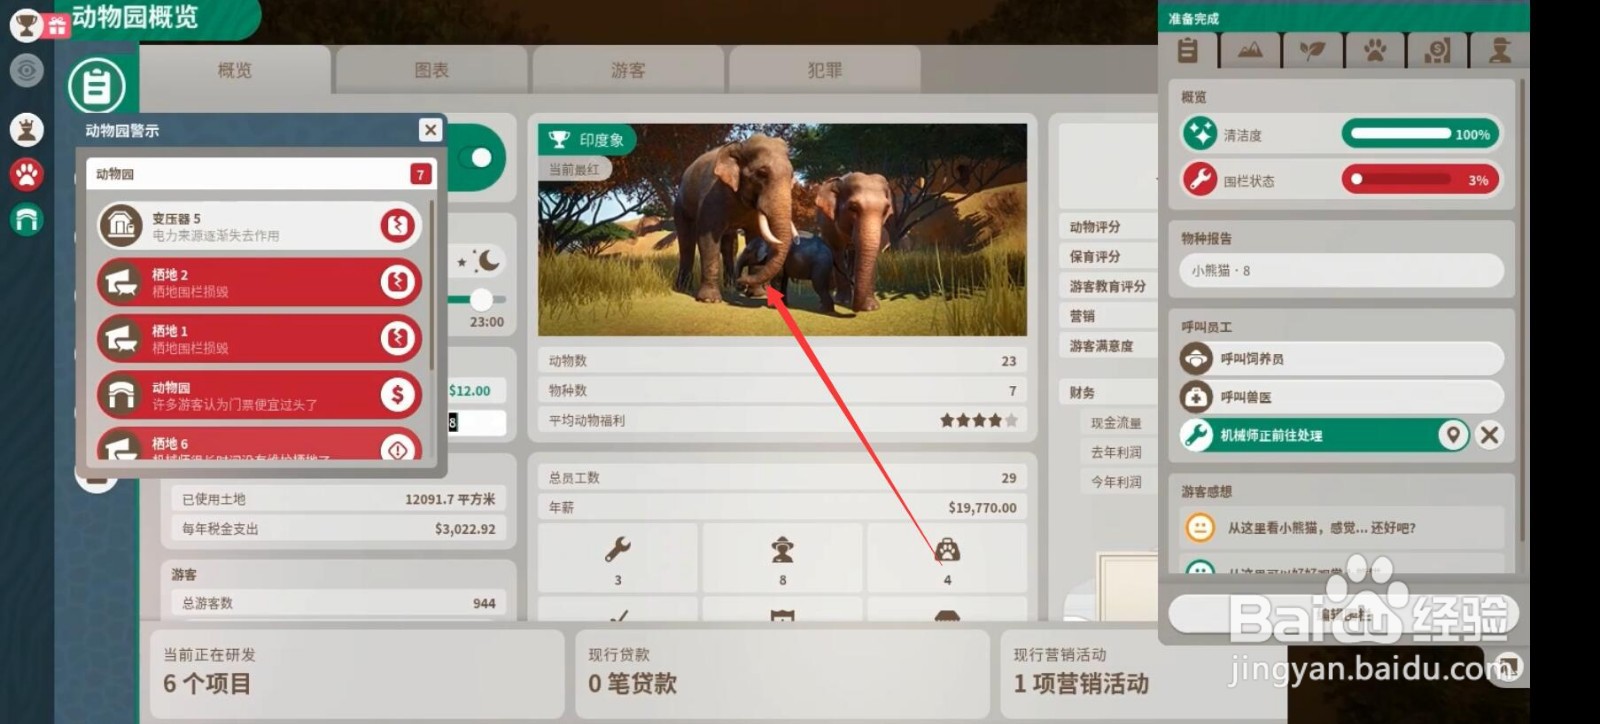Viewport: 1600px width, 724px height.
Task: Select the 营销 row
Action: (x=1106, y=316)
